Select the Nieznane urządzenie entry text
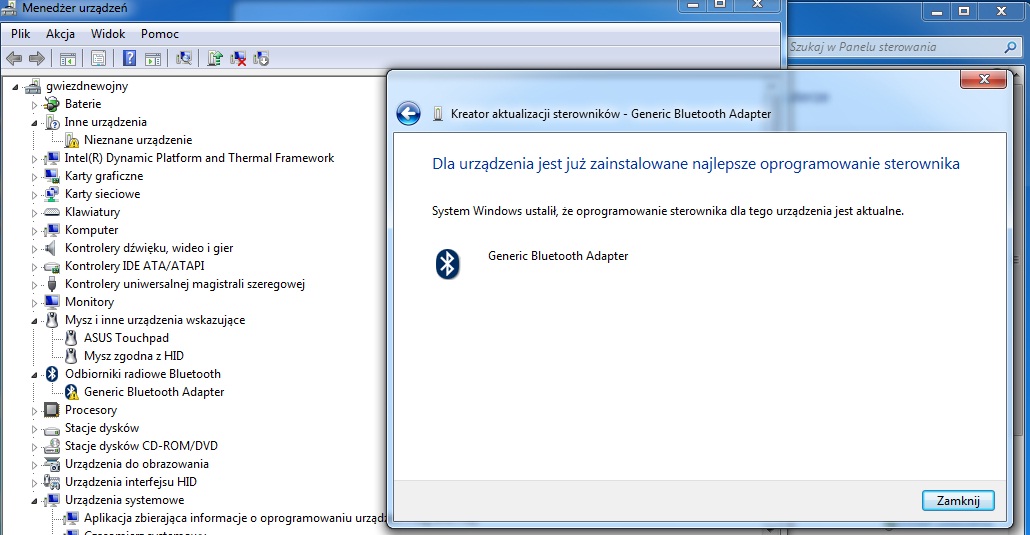The width and height of the screenshot is (1030, 535). click(138, 140)
